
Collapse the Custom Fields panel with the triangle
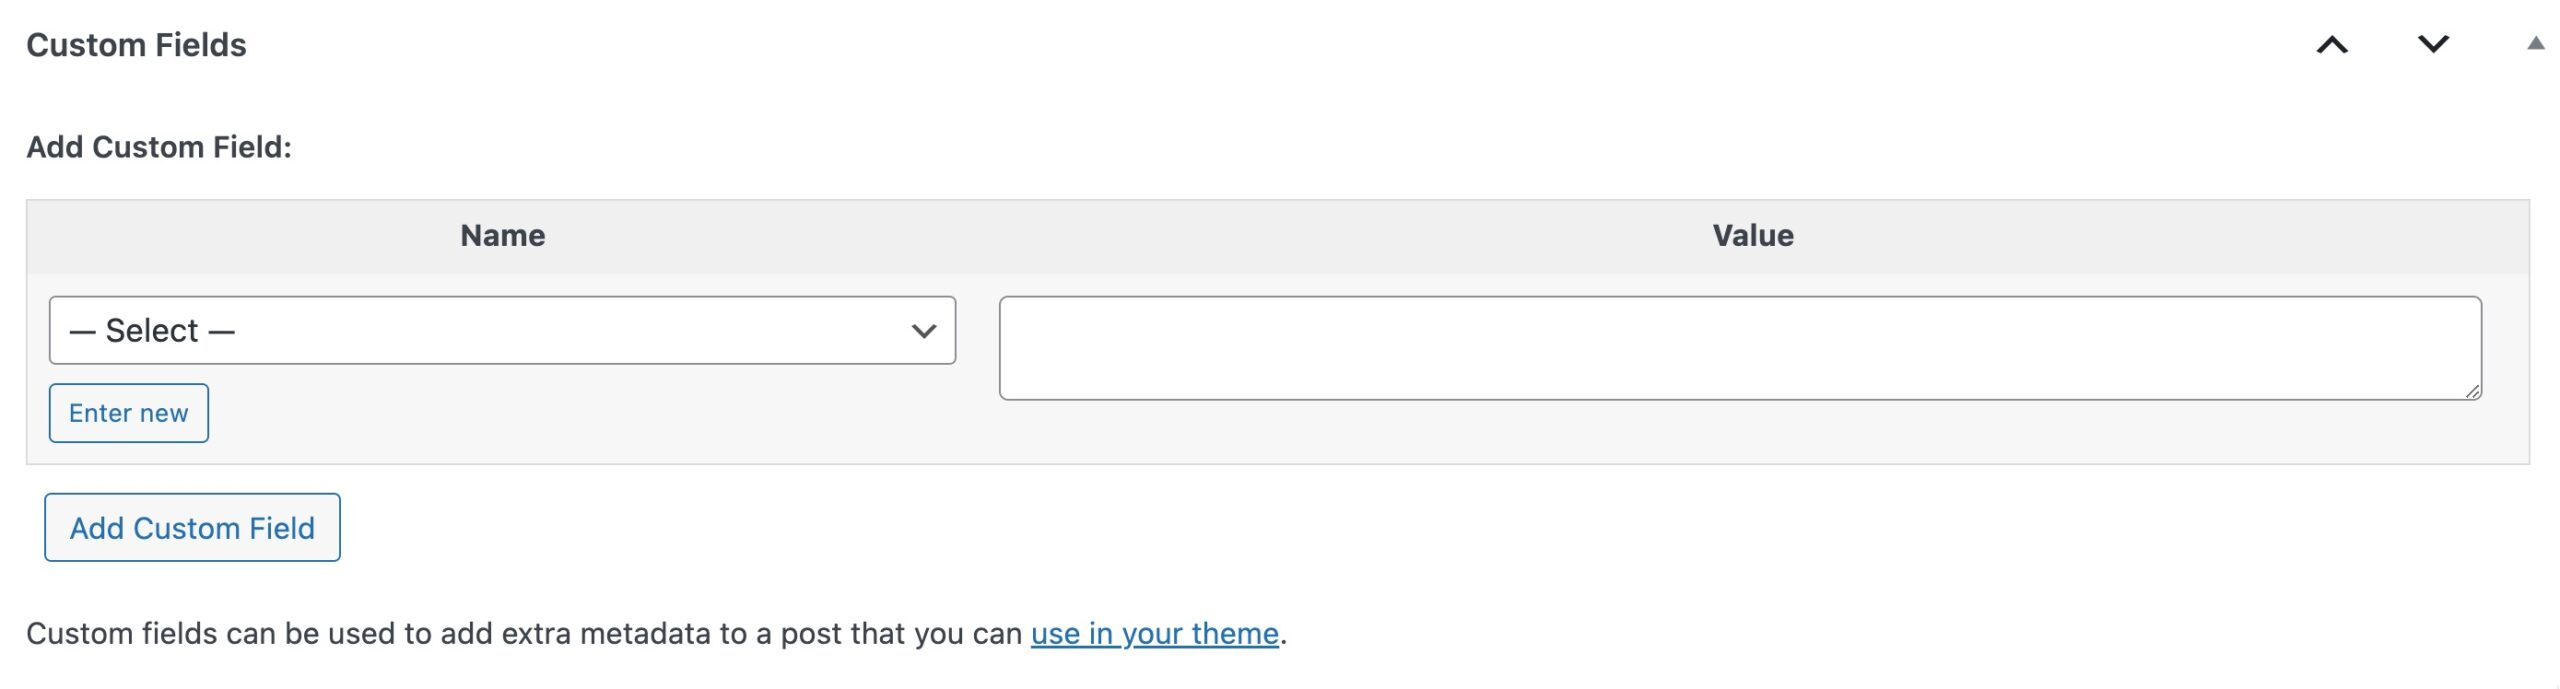(x=2535, y=43)
